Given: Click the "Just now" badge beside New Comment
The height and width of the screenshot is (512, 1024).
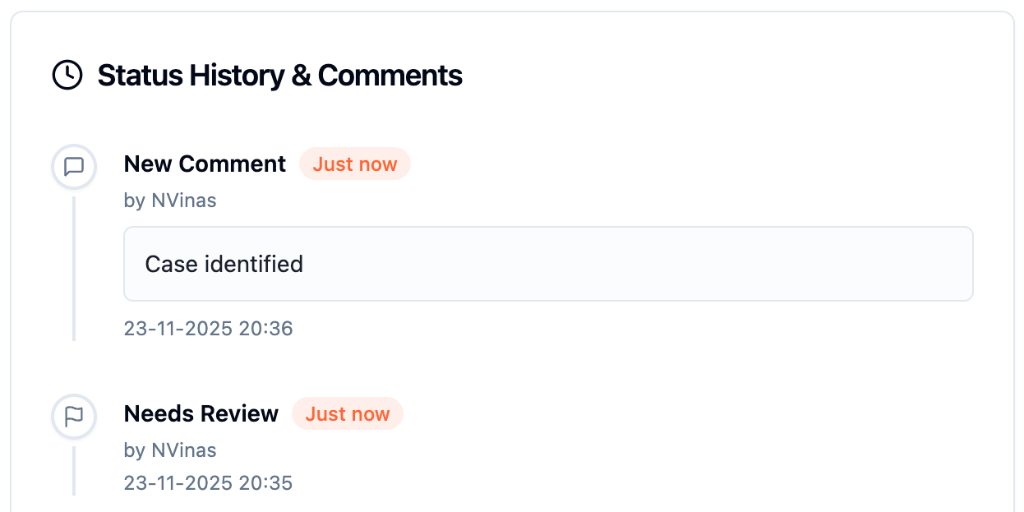Looking at the screenshot, I should pos(355,164).
